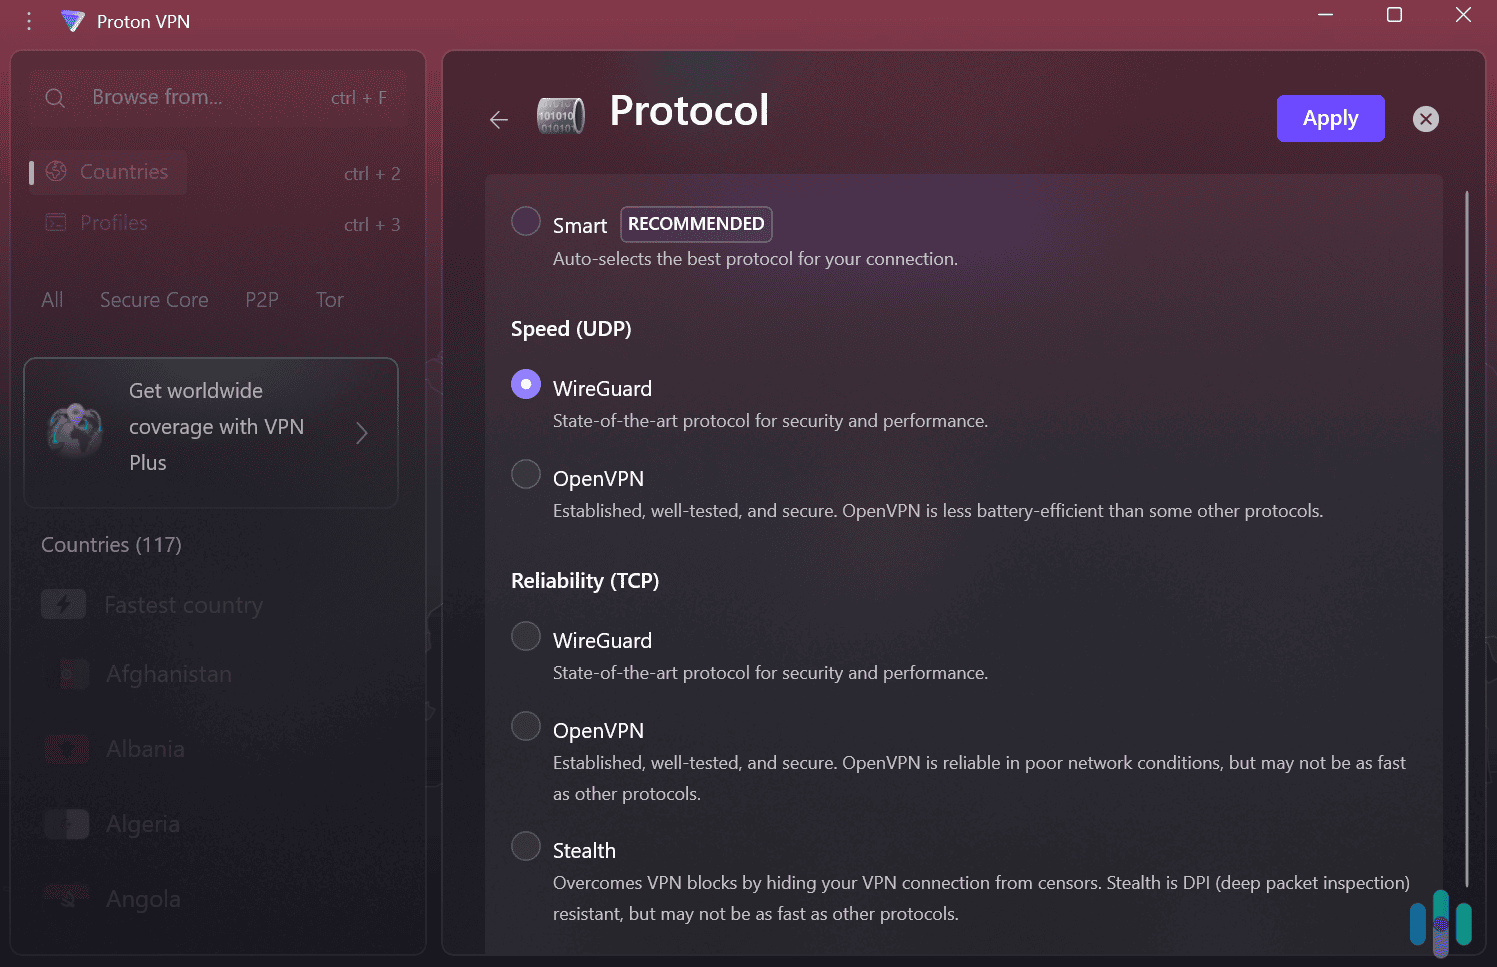The width and height of the screenshot is (1497, 967).
Task: Apply the selected protocol settings
Action: 1330,118
